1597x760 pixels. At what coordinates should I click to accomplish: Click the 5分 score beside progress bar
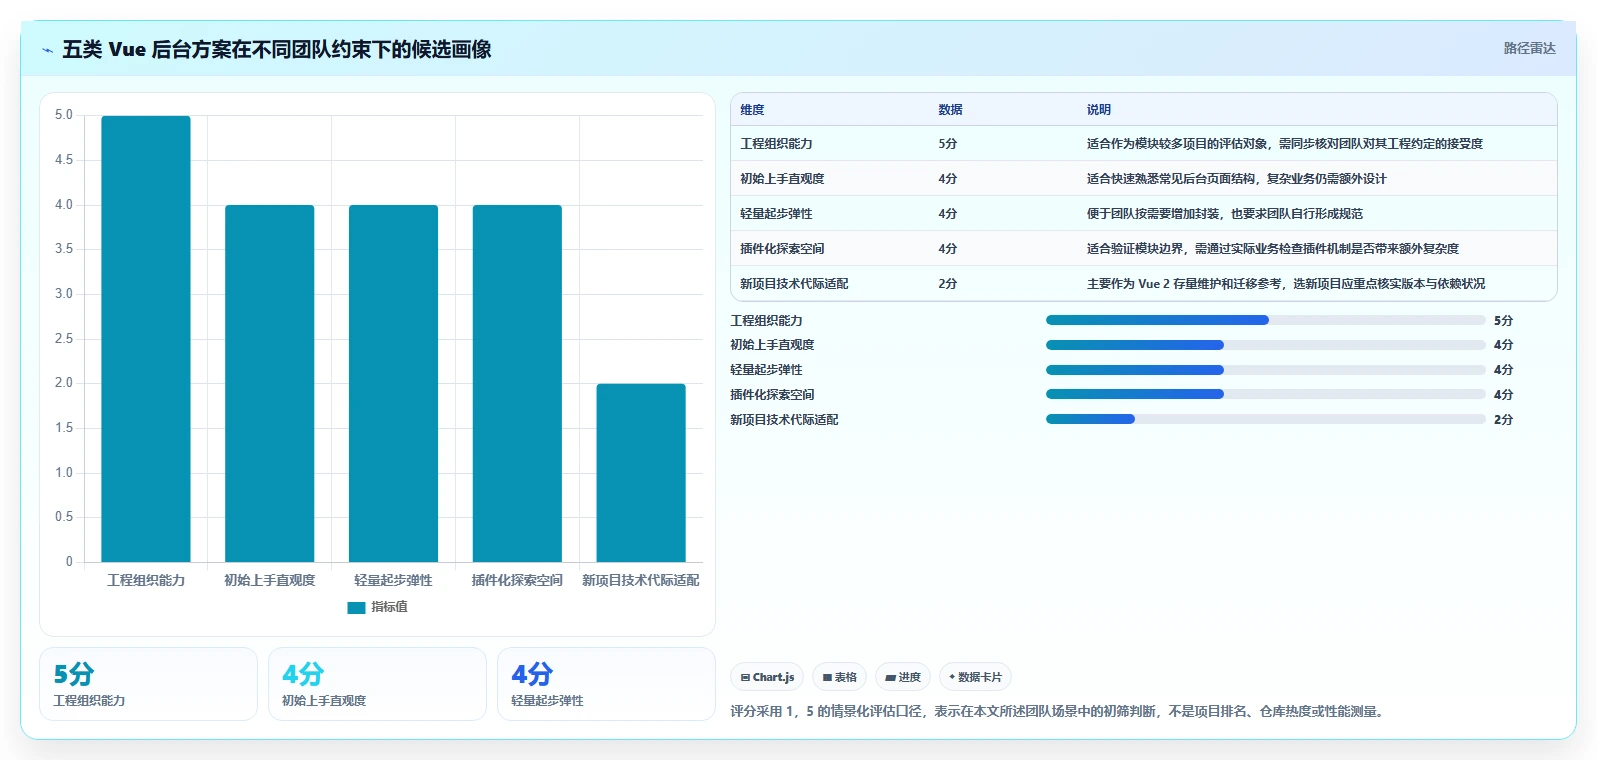point(1503,321)
